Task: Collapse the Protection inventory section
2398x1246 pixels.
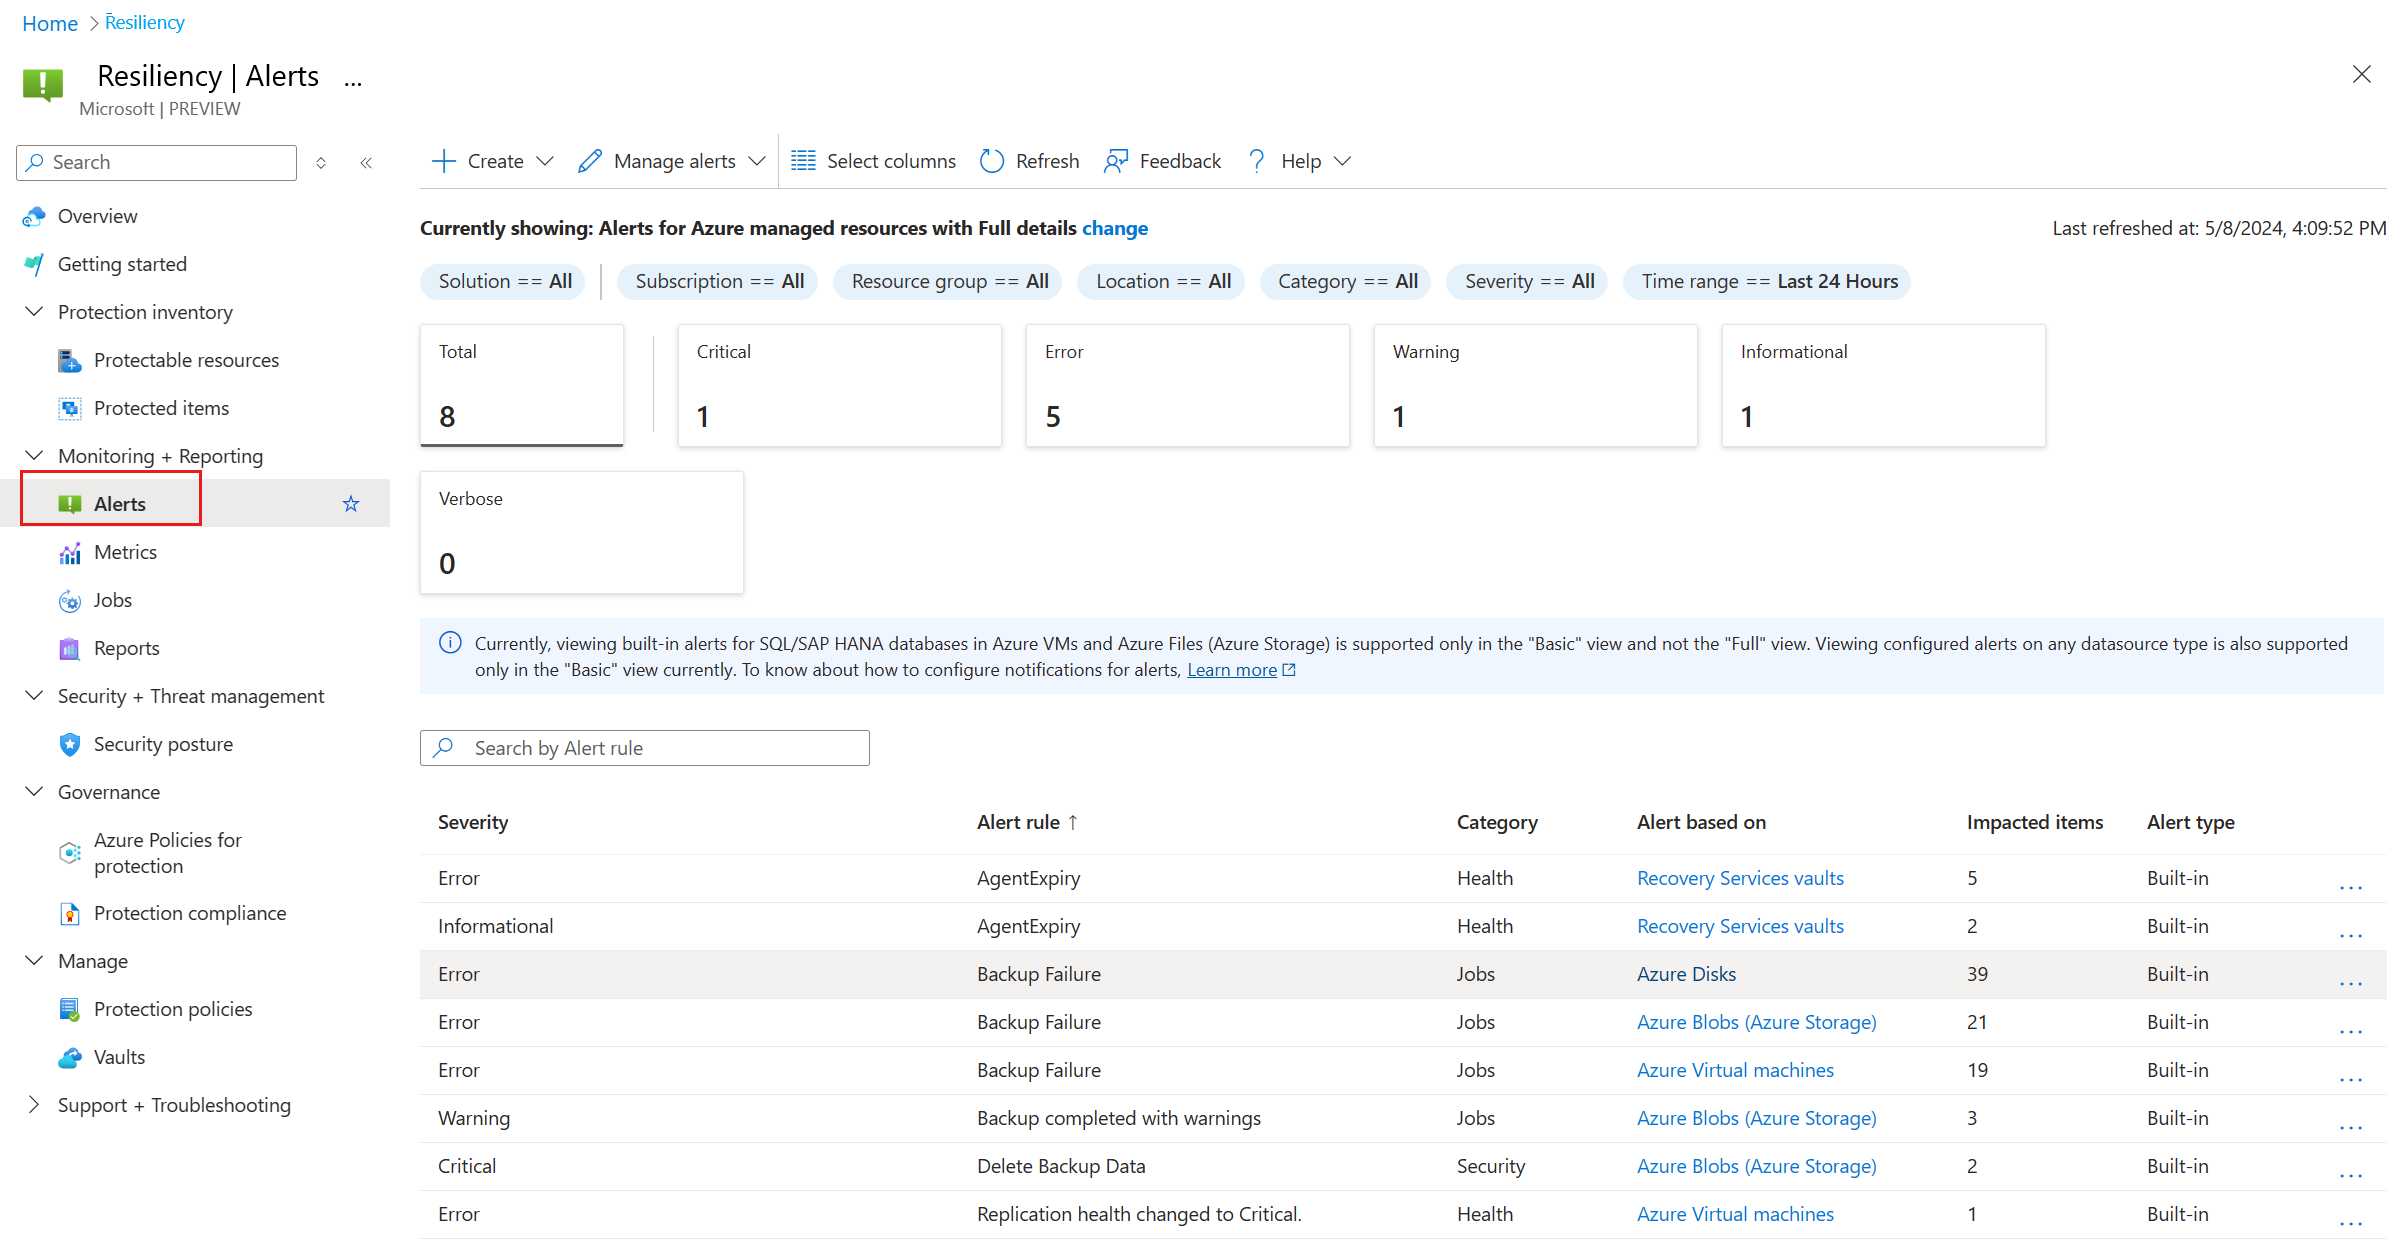Action: tap(34, 312)
